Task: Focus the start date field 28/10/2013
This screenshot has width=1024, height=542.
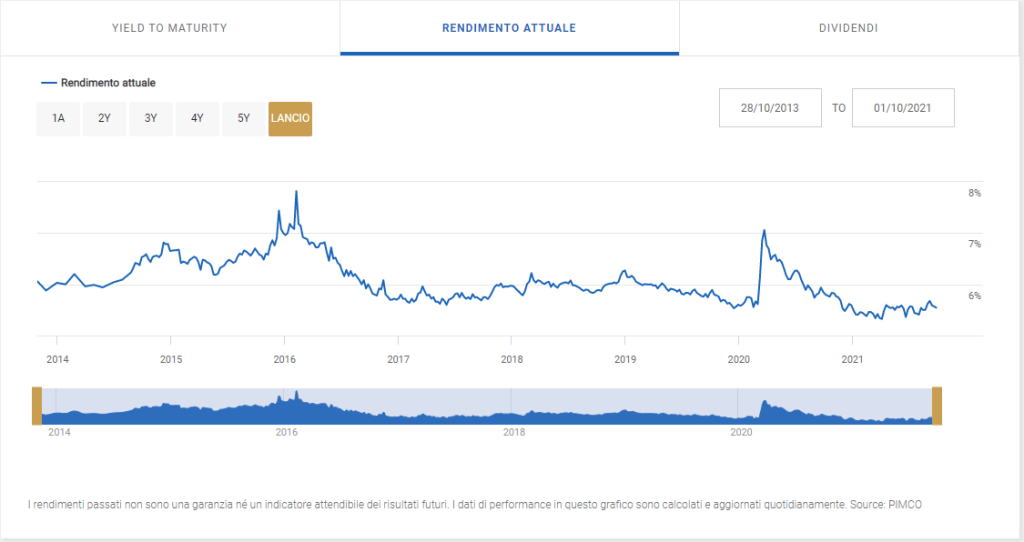Action: (x=769, y=108)
